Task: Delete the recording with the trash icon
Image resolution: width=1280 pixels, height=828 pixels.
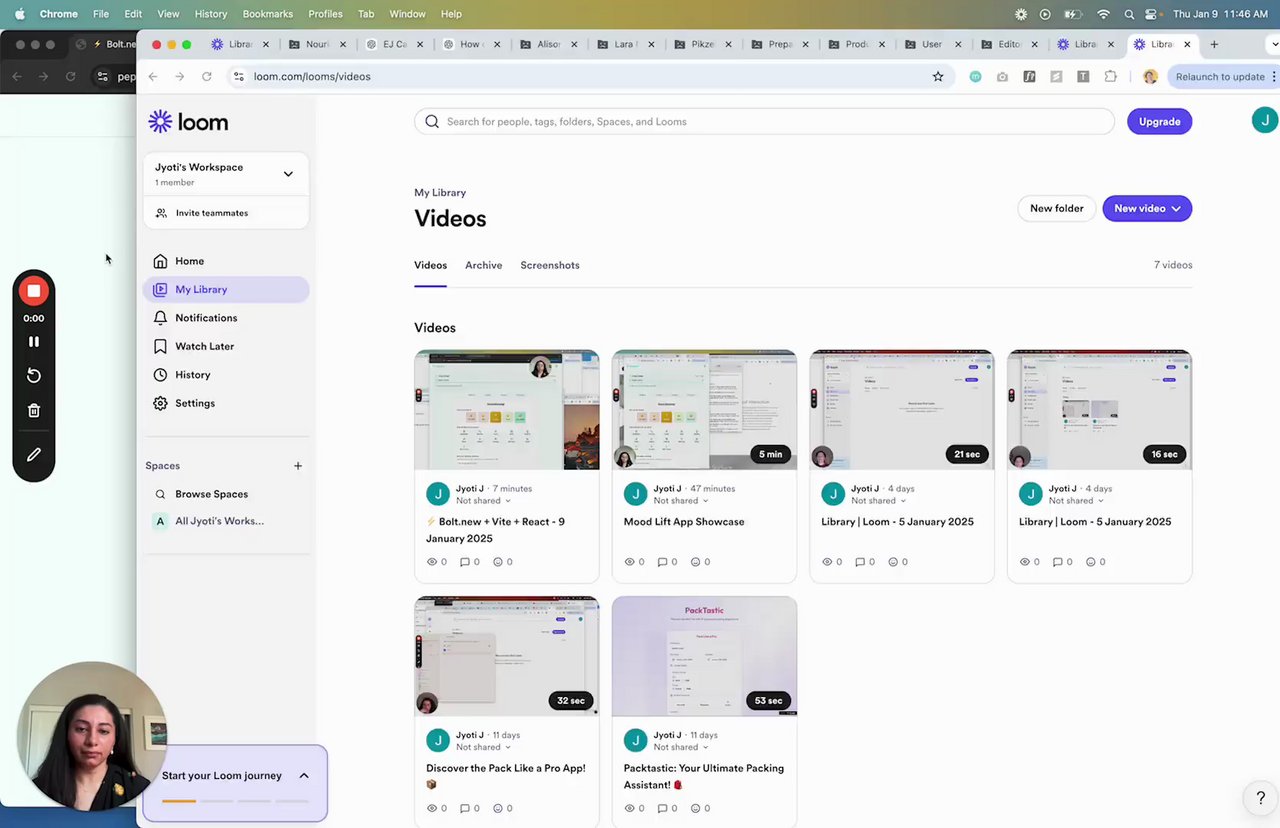Action: tap(34, 410)
